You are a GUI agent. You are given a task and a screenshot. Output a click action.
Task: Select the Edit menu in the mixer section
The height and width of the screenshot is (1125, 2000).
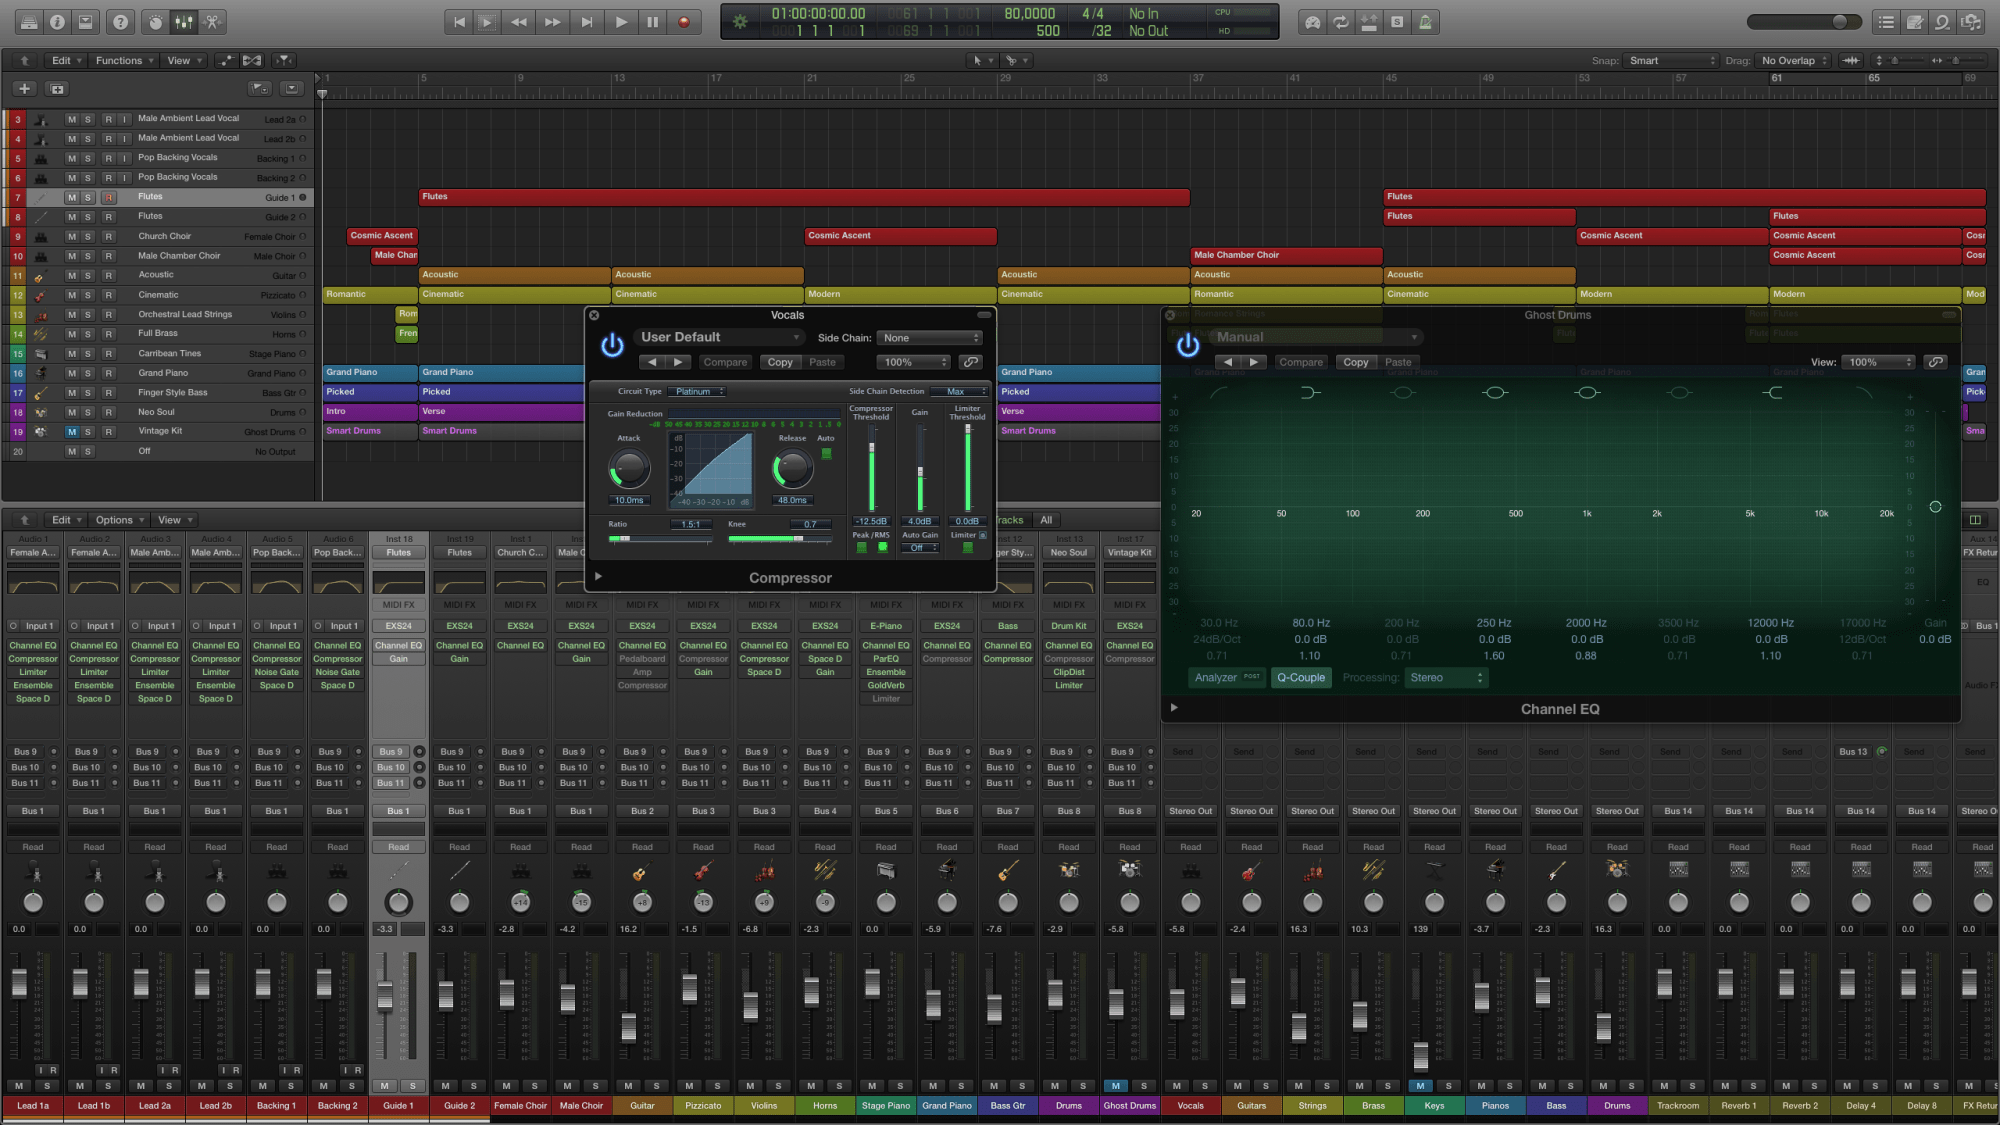(62, 519)
